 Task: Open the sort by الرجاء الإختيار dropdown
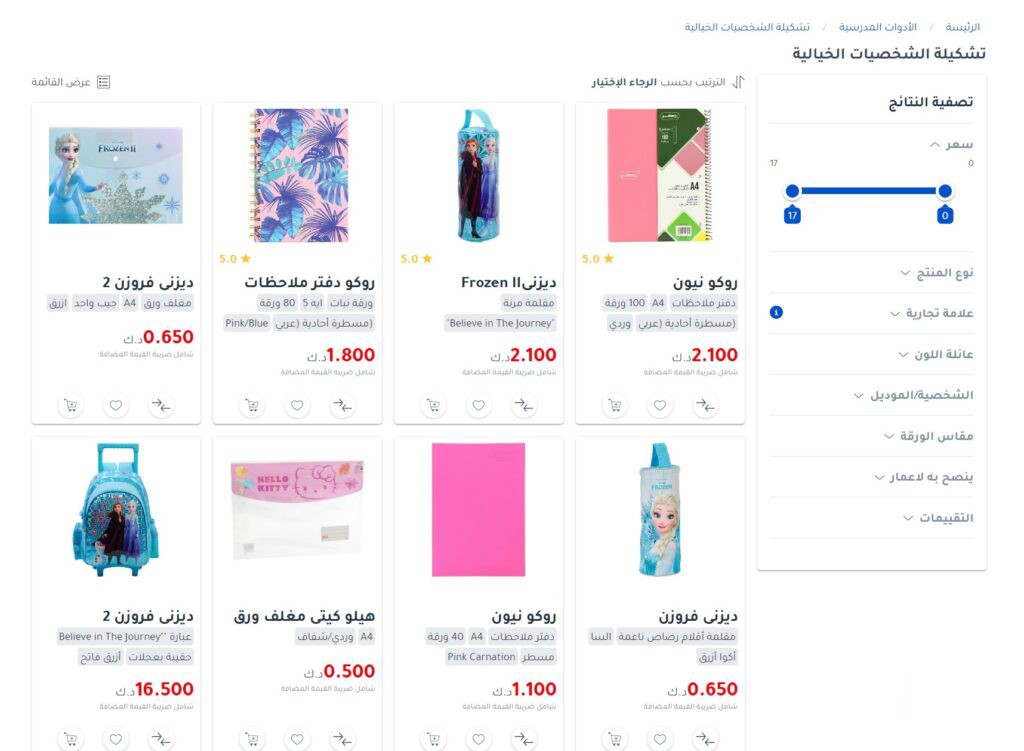coord(667,82)
